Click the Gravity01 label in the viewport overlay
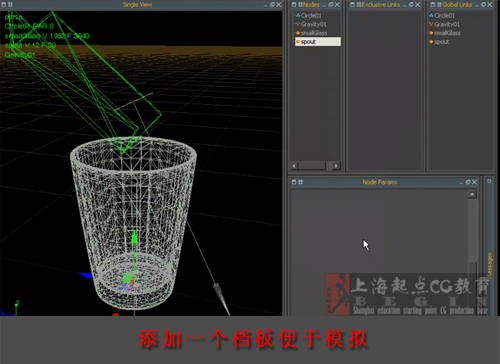 click(20, 55)
